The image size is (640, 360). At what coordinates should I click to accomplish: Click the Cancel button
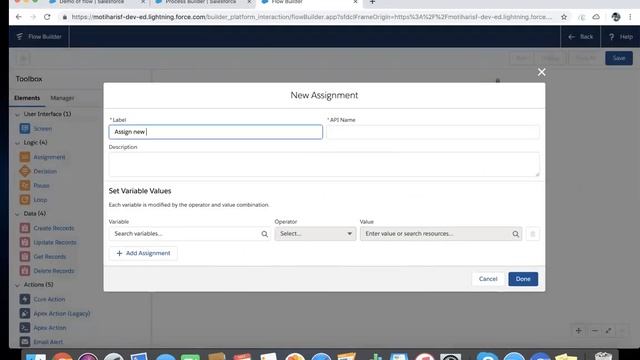coord(488,279)
